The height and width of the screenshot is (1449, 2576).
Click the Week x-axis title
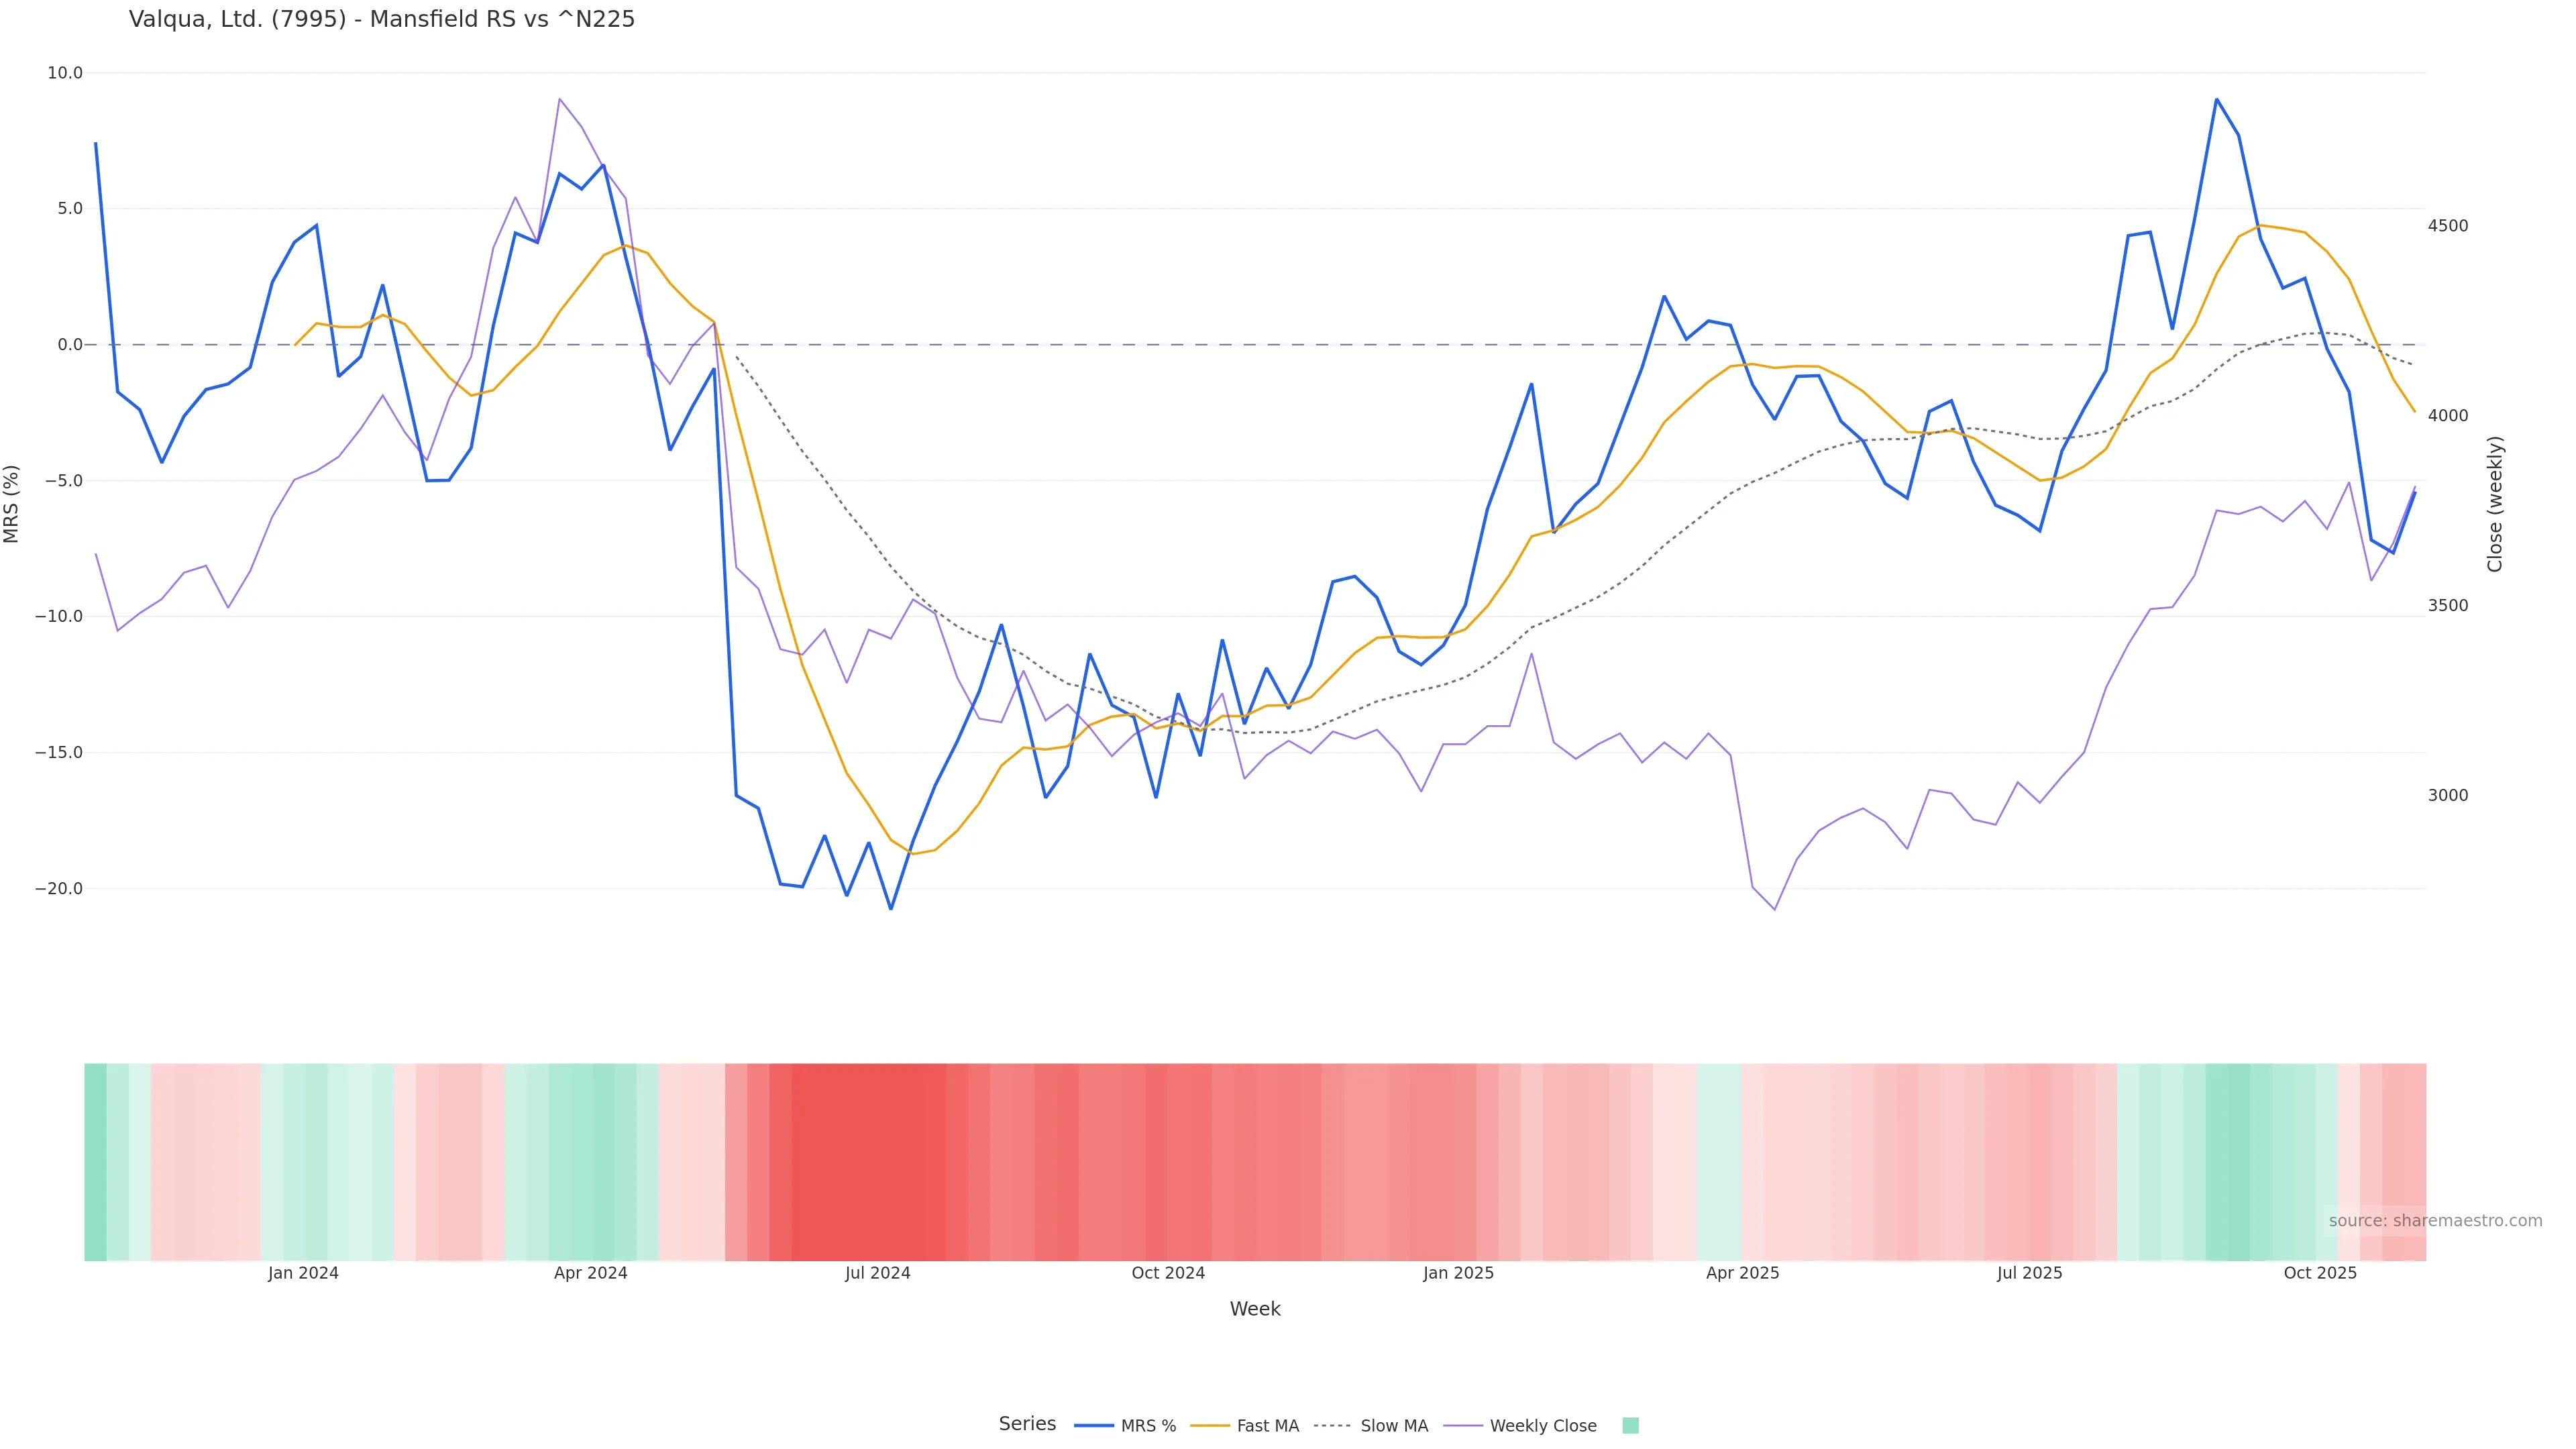1254,1309
